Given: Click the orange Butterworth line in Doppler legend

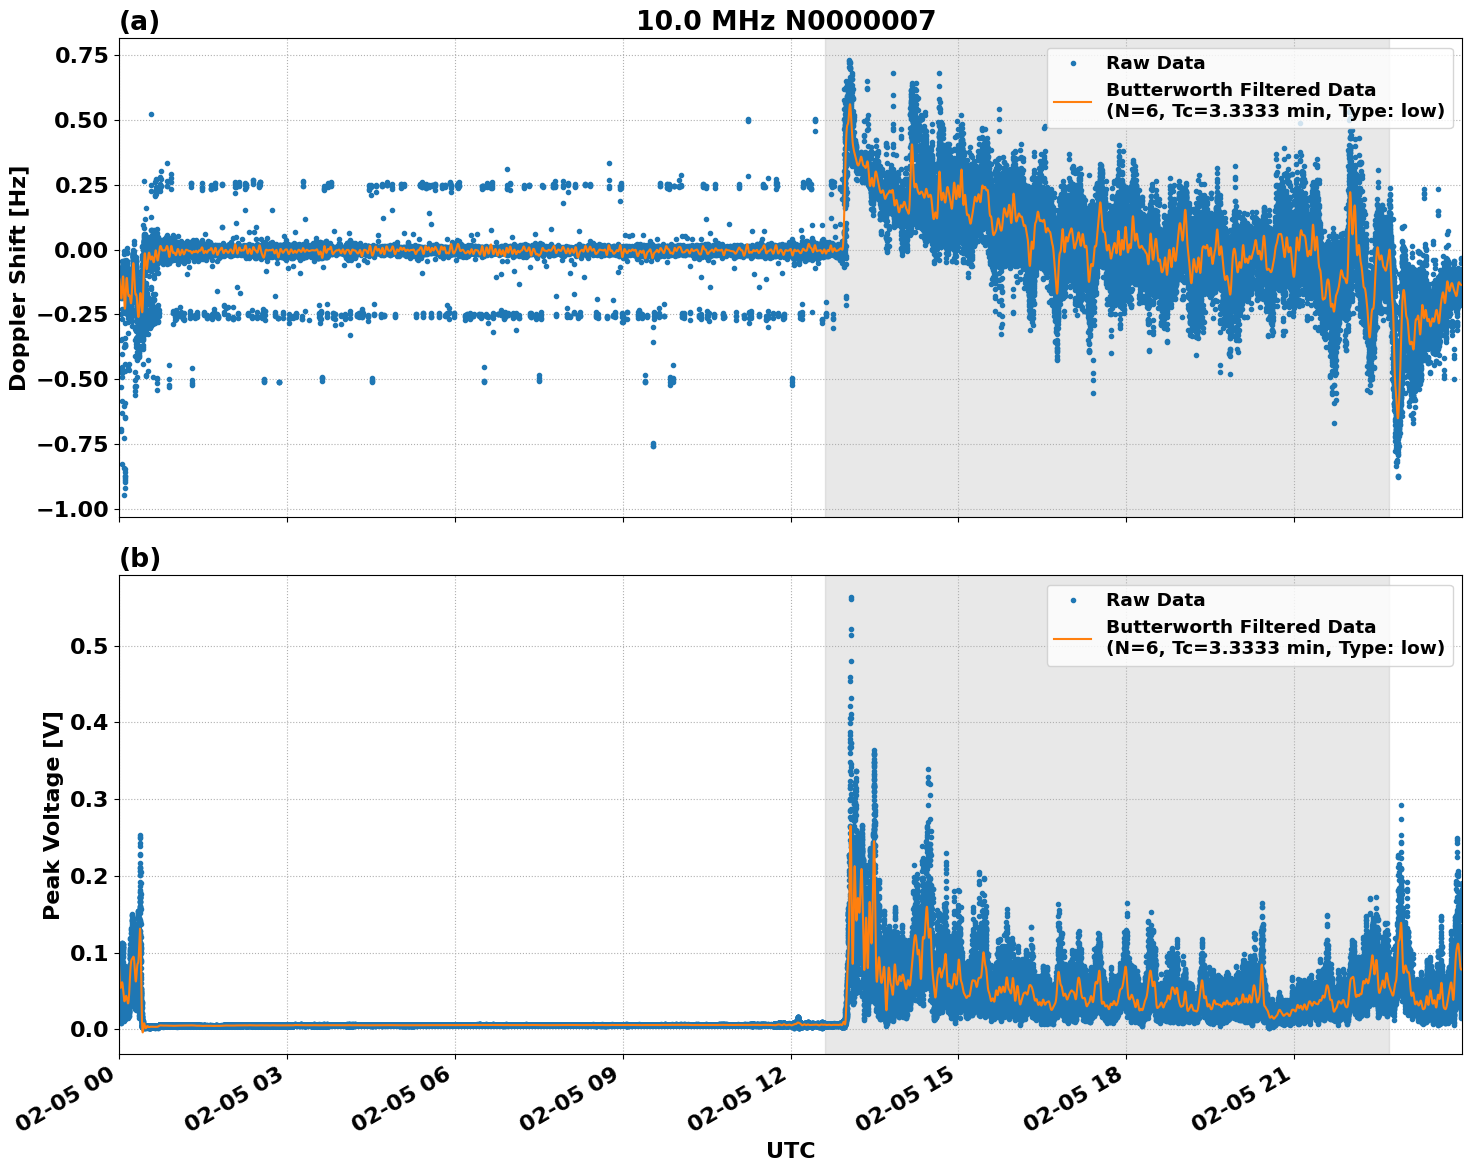Looking at the screenshot, I should 1073,101.
